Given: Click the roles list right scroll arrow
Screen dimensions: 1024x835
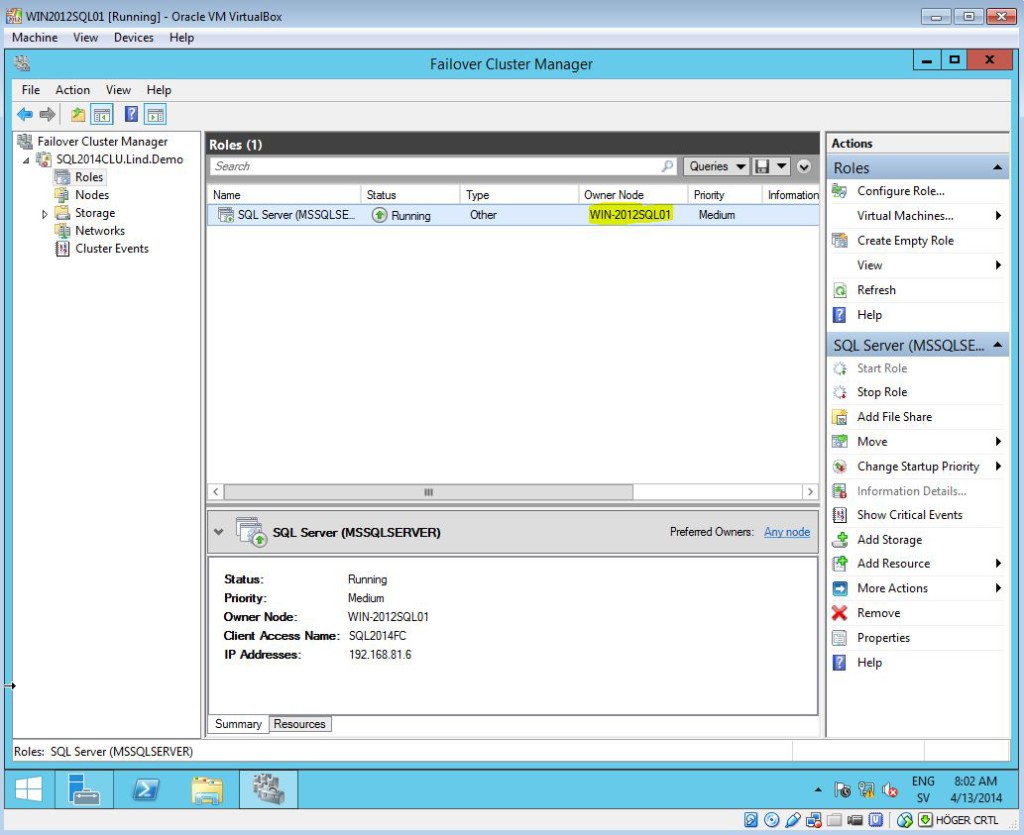Looking at the screenshot, I should 810,492.
